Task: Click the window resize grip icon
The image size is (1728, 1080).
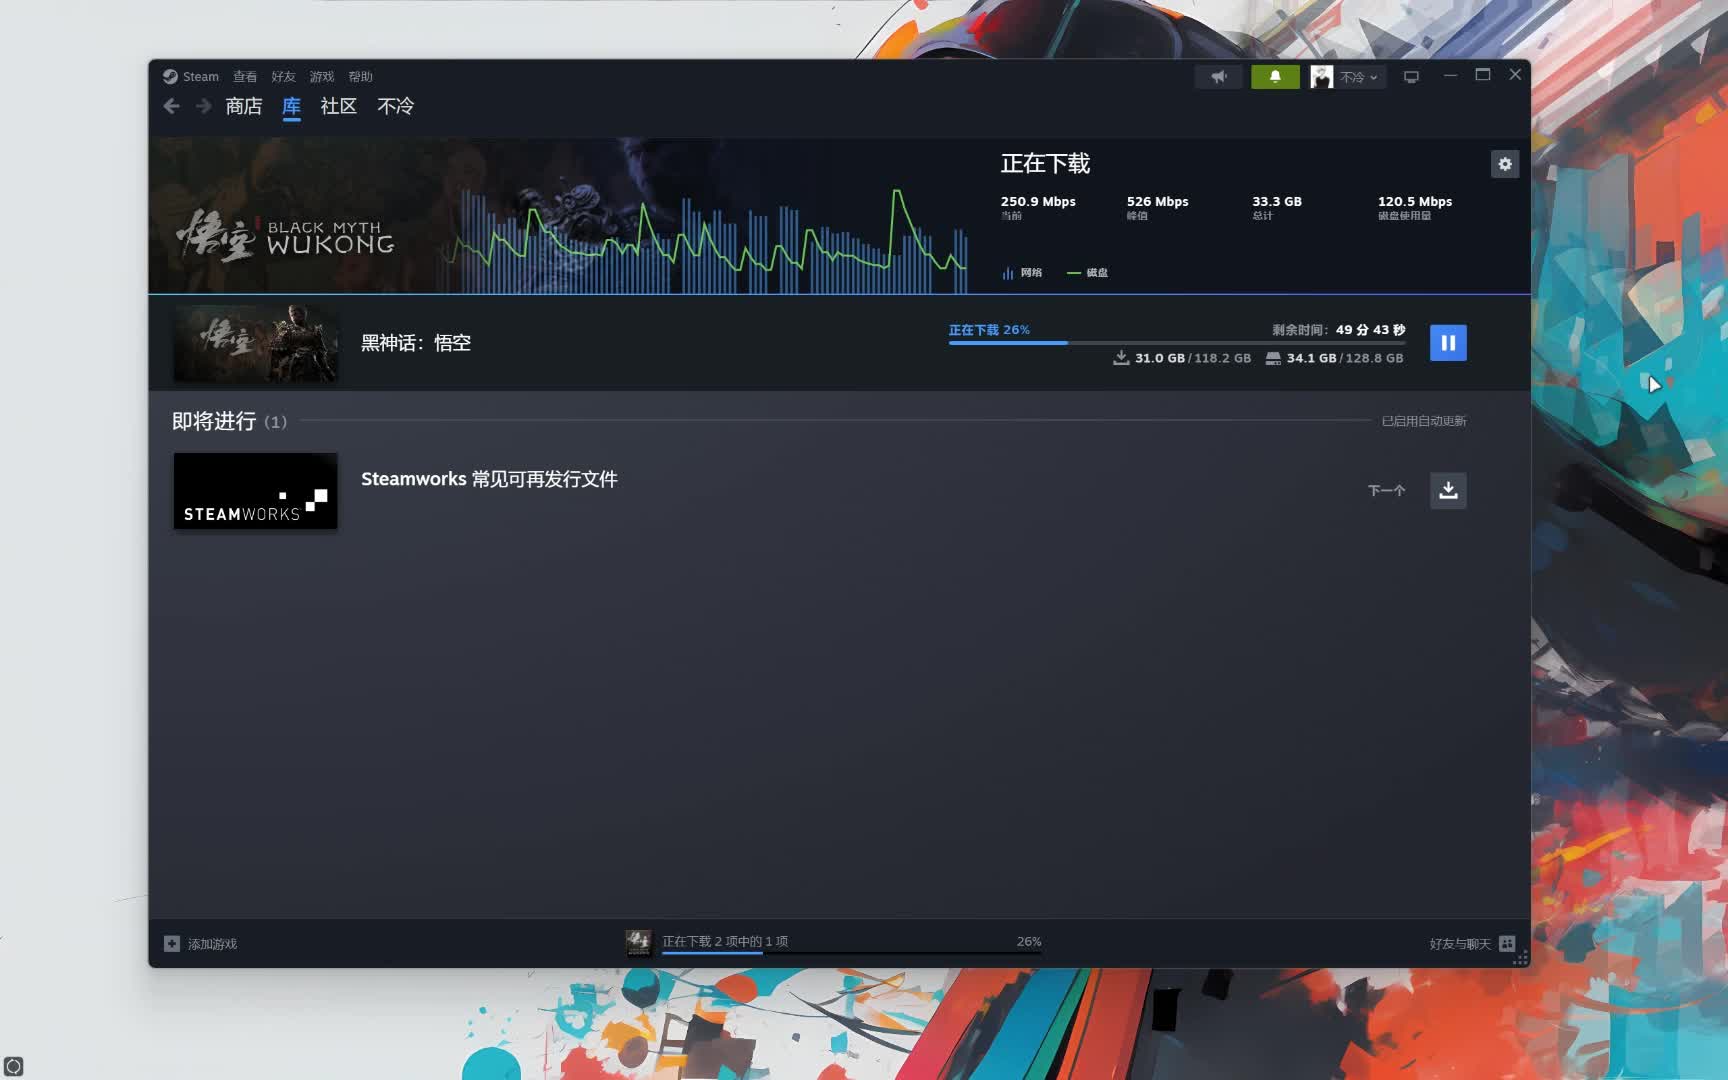Action: (x=1520, y=958)
